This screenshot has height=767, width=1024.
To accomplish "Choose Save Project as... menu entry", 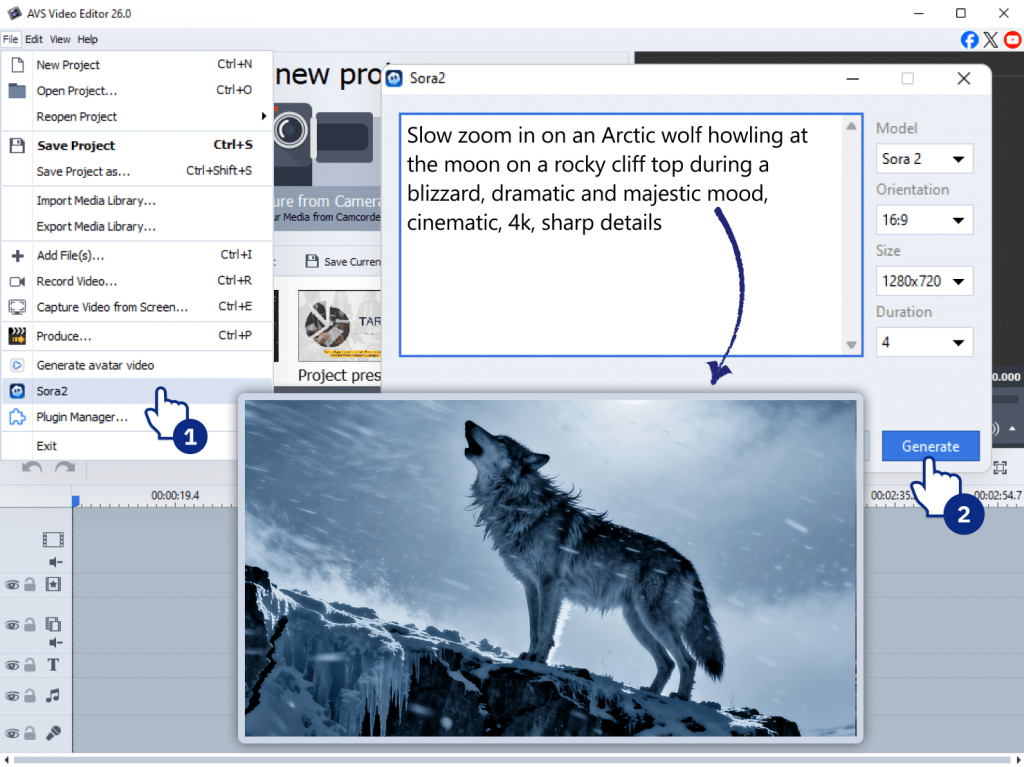I will [x=137, y=171].
